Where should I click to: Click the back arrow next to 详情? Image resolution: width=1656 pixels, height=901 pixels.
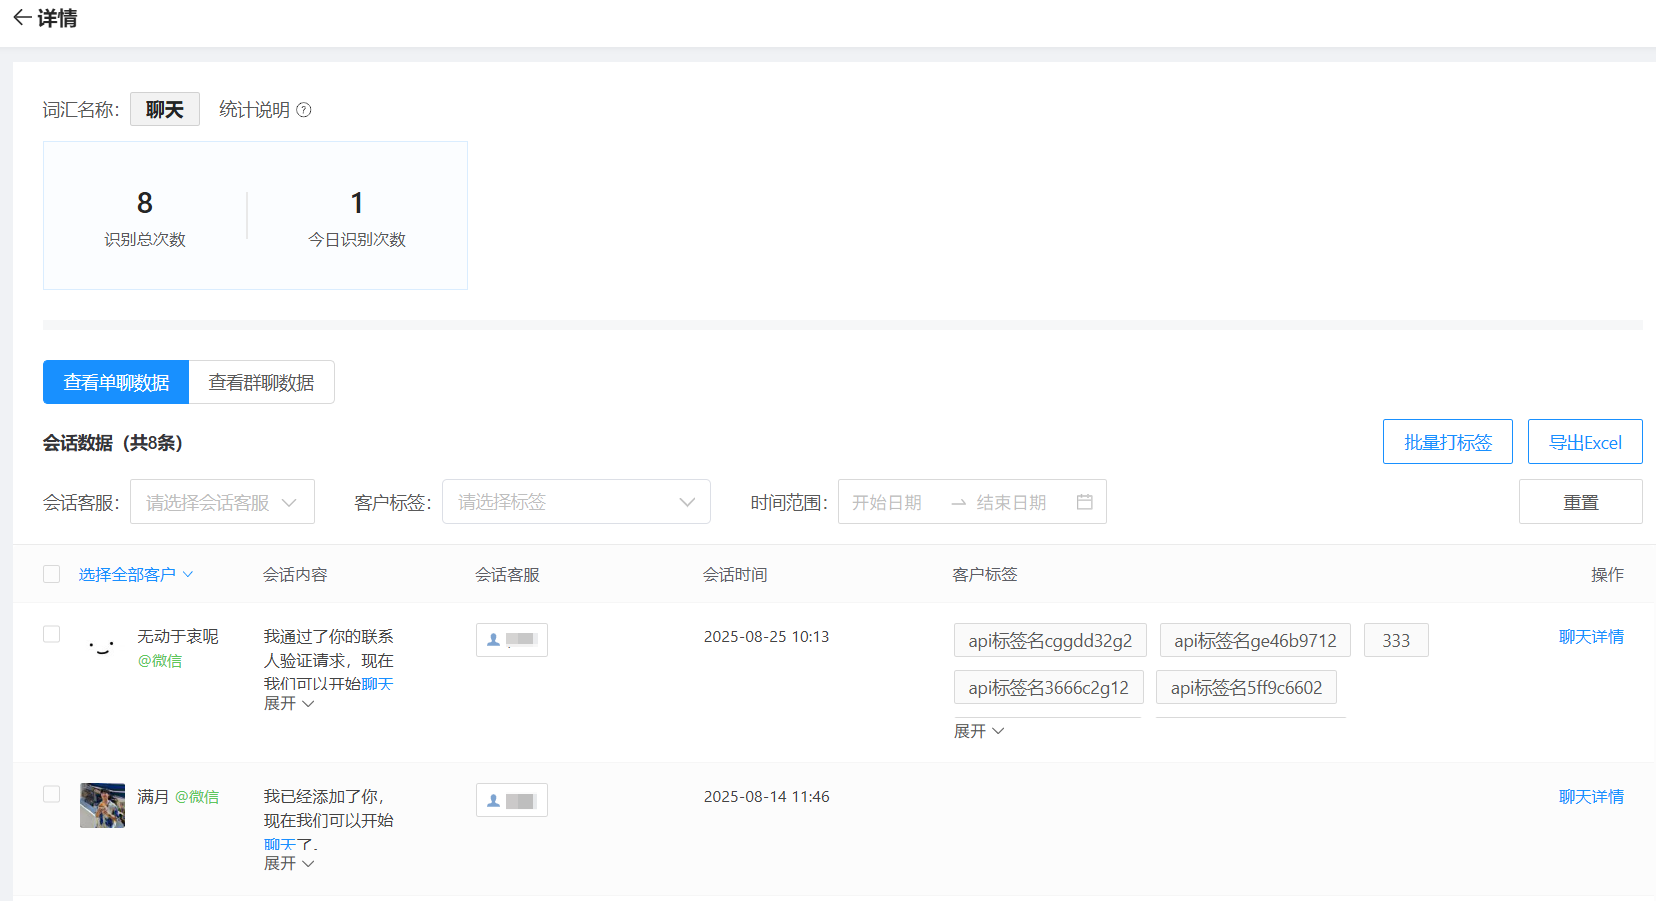(x=21, y=18)
